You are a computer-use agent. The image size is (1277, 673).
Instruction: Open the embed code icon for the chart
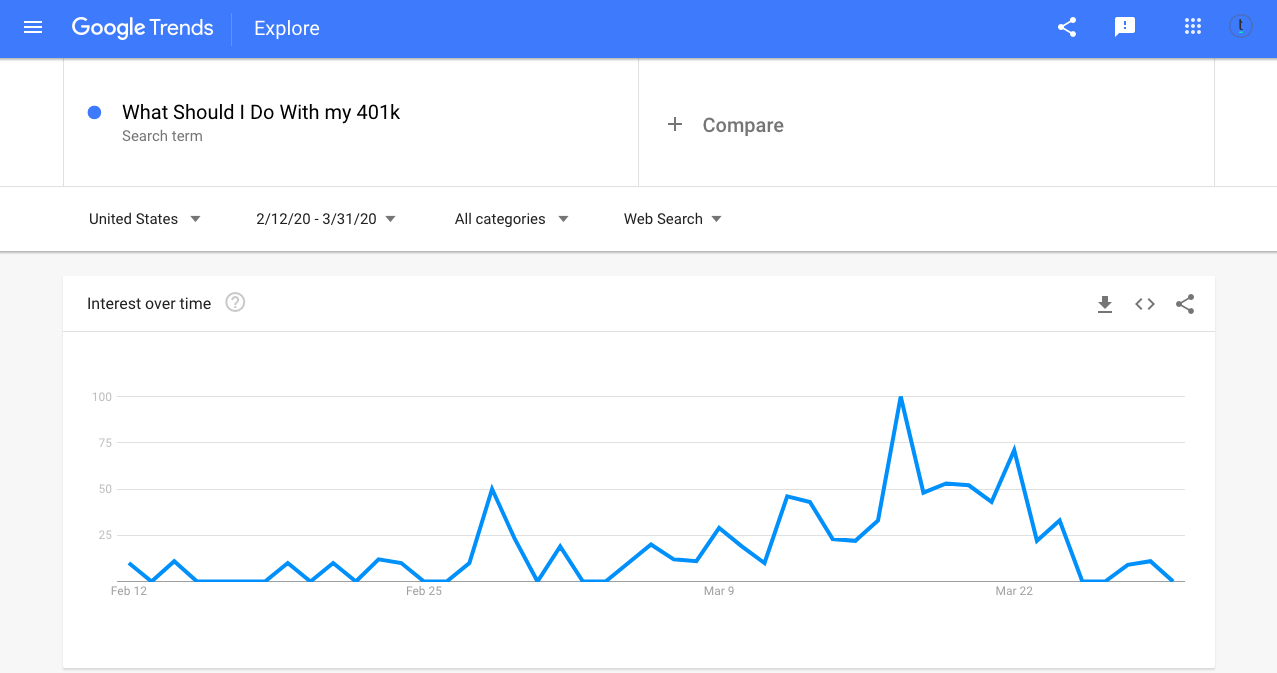(1144, 303)
